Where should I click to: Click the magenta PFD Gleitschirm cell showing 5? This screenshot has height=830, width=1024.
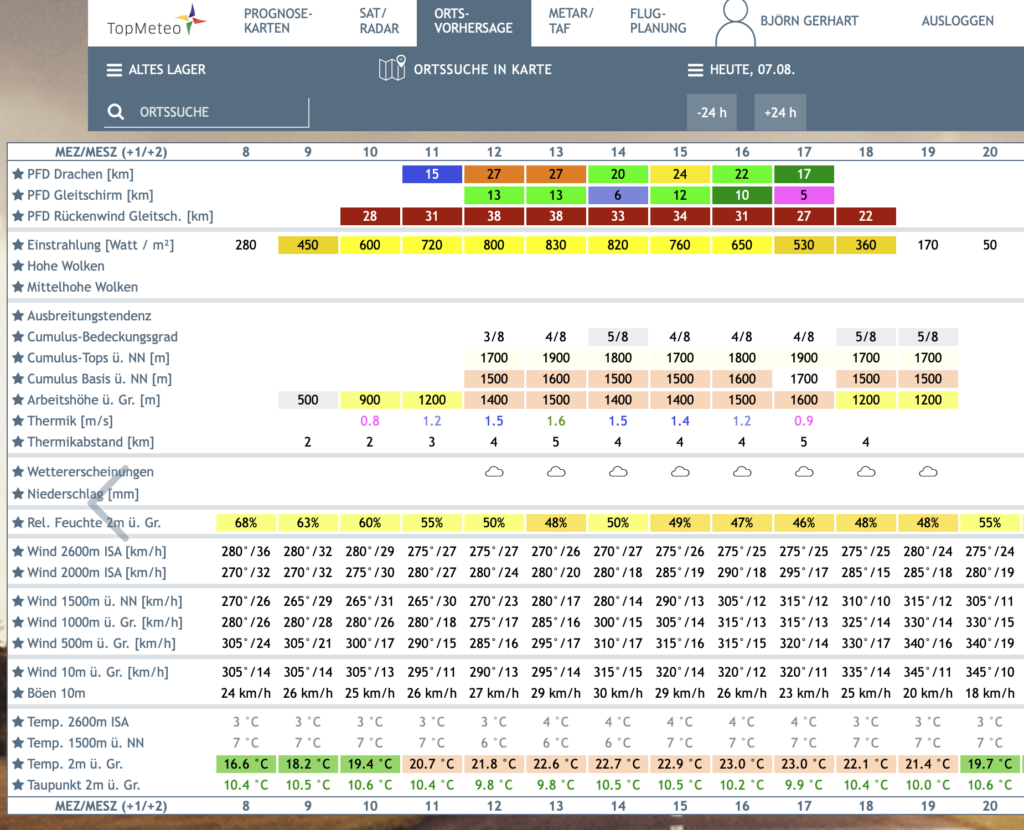[803, 195]
